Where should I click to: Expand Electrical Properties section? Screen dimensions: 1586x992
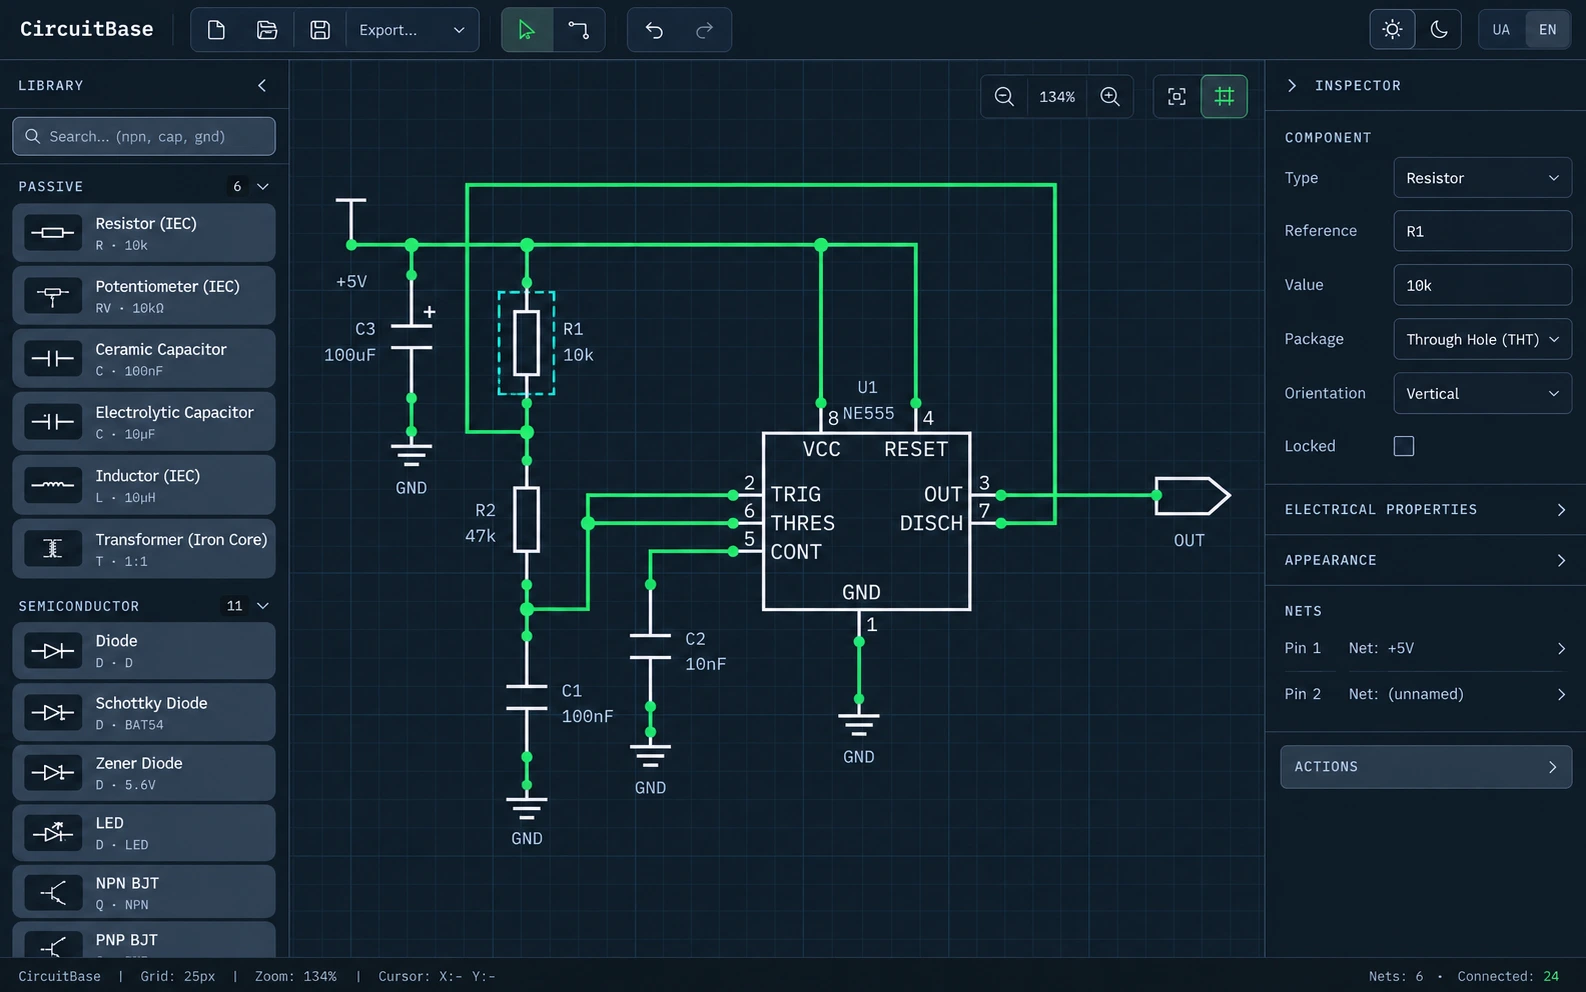tap(1425, 510)
